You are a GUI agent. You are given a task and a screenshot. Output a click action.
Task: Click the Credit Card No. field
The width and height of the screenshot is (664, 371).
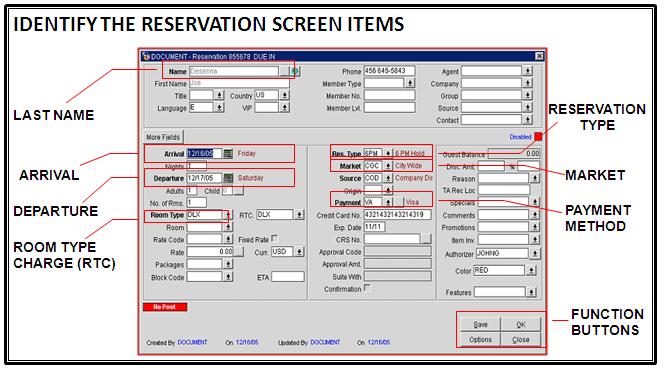[x=398, y=215]
